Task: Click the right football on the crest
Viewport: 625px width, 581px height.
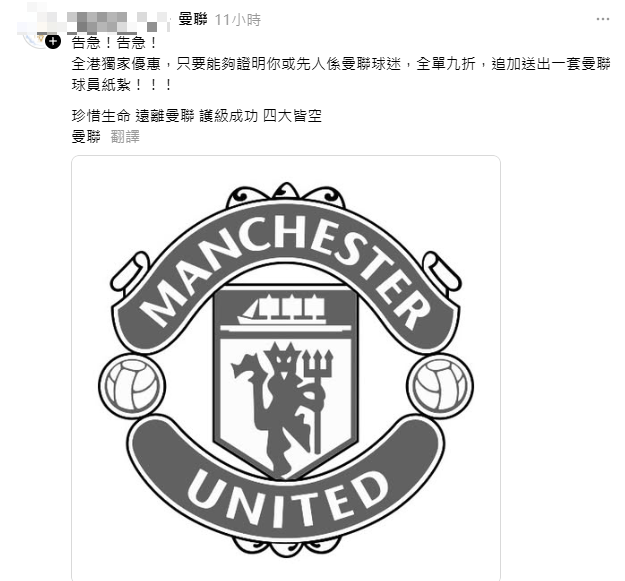Action: click(x=440, y=386)
